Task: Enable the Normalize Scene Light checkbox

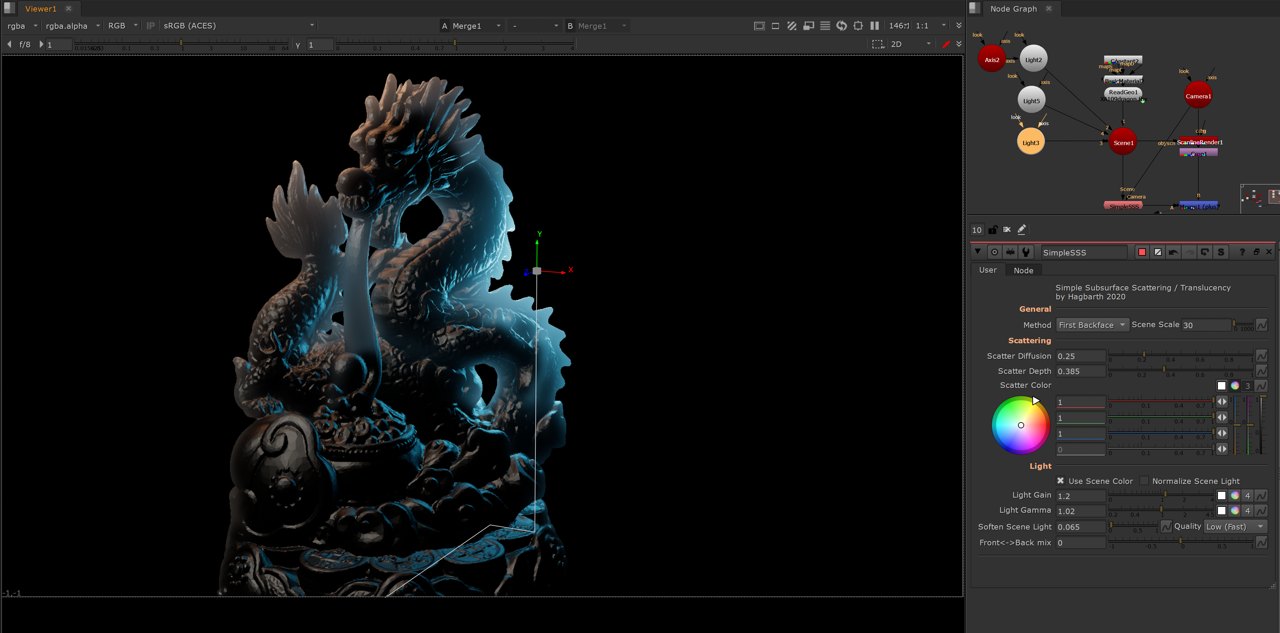Action: (x=1145, y=481)
